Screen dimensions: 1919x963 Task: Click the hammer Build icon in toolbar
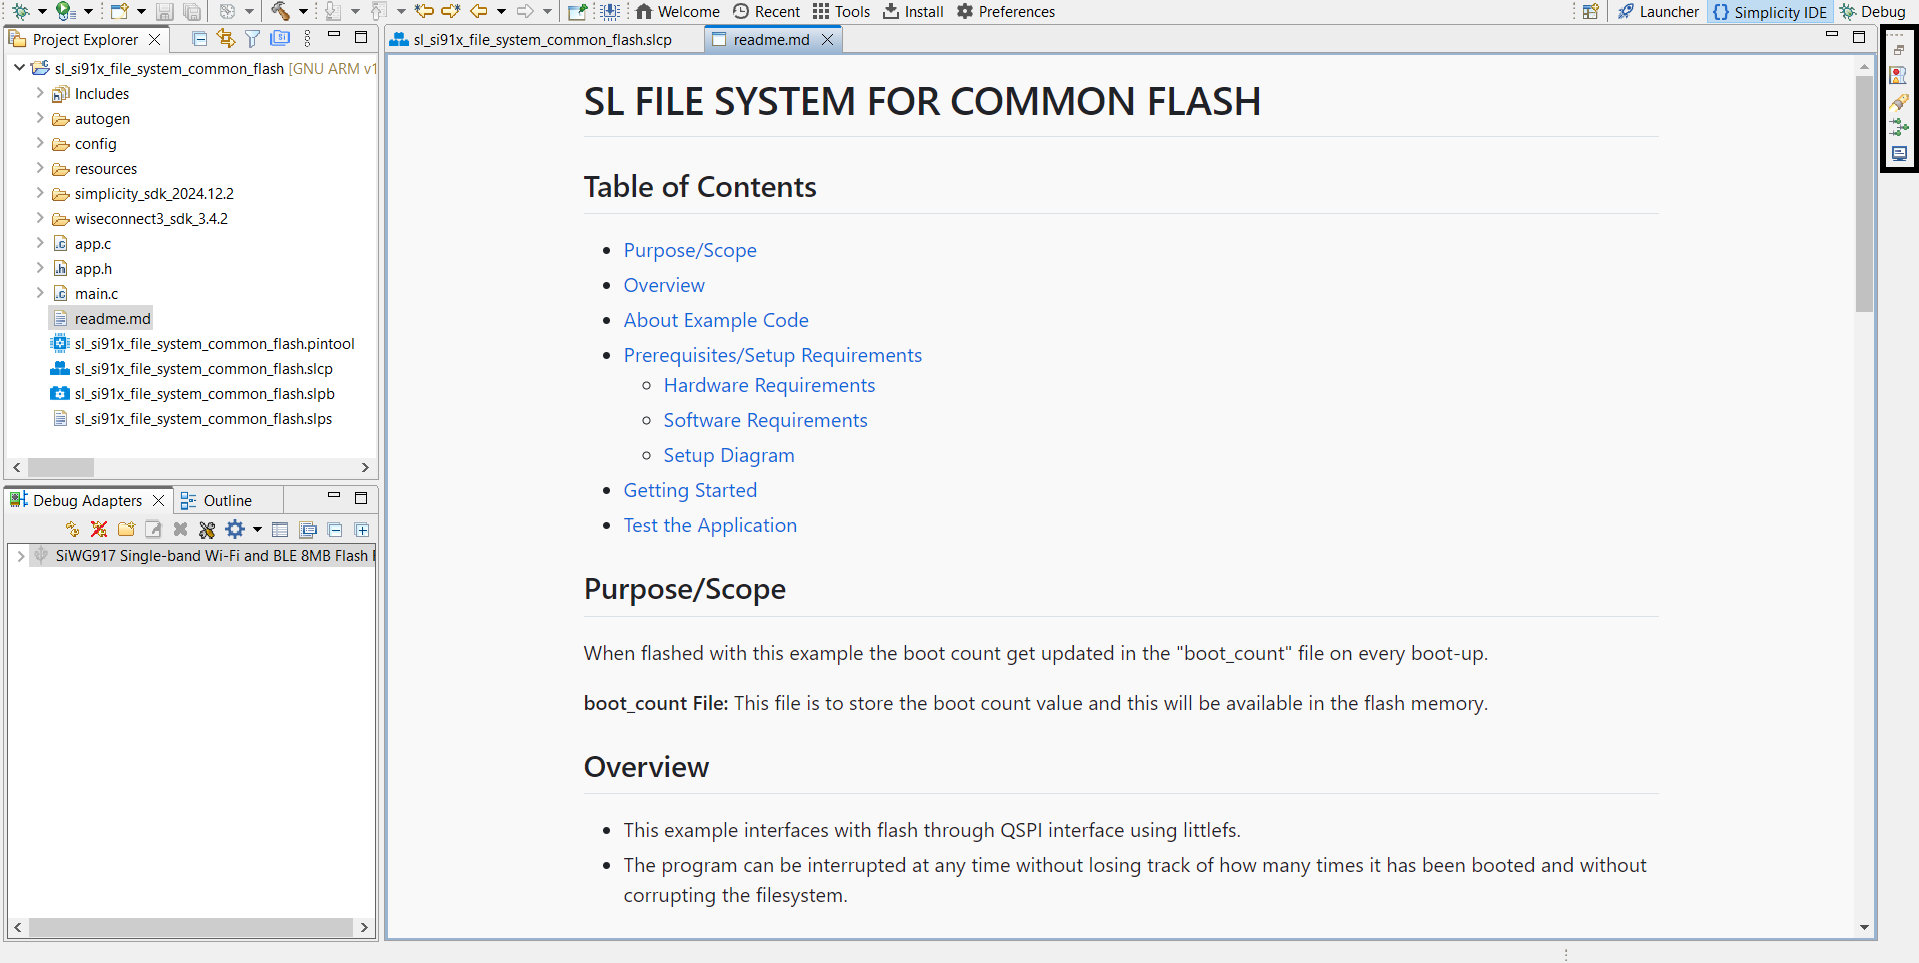pos(280,11)
